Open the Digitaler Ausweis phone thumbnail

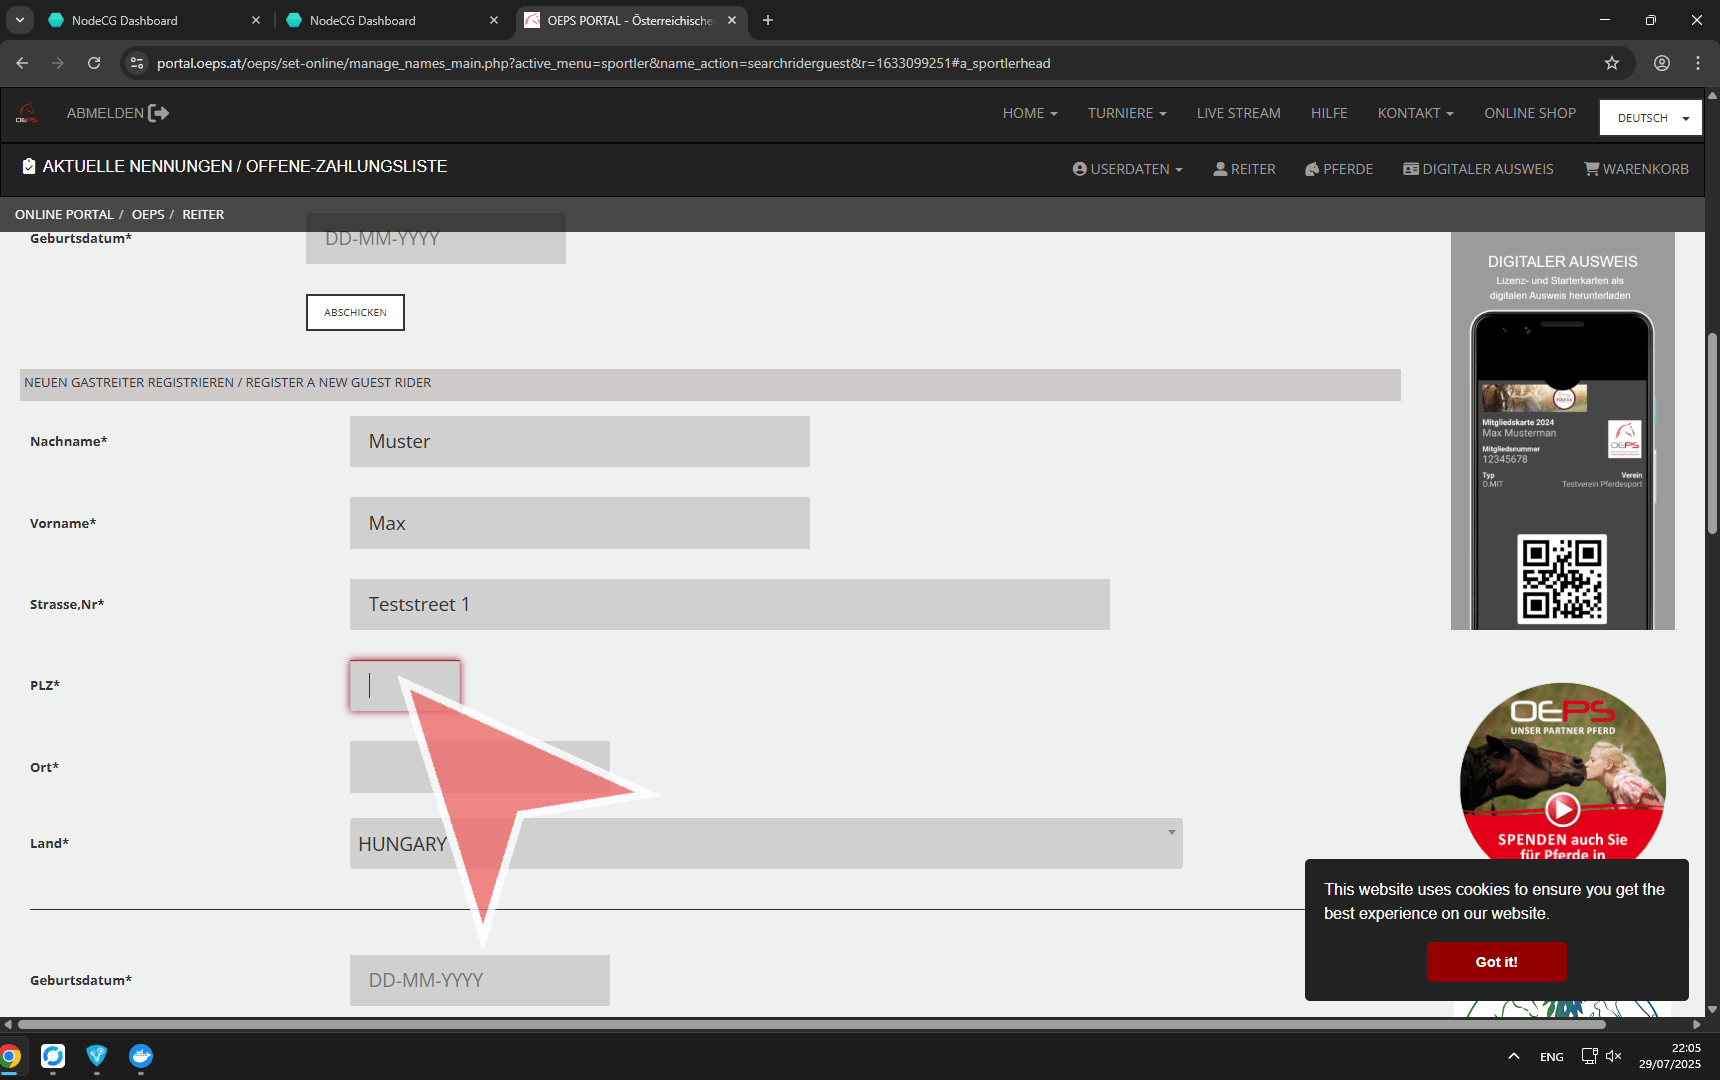pos(1562,470)
